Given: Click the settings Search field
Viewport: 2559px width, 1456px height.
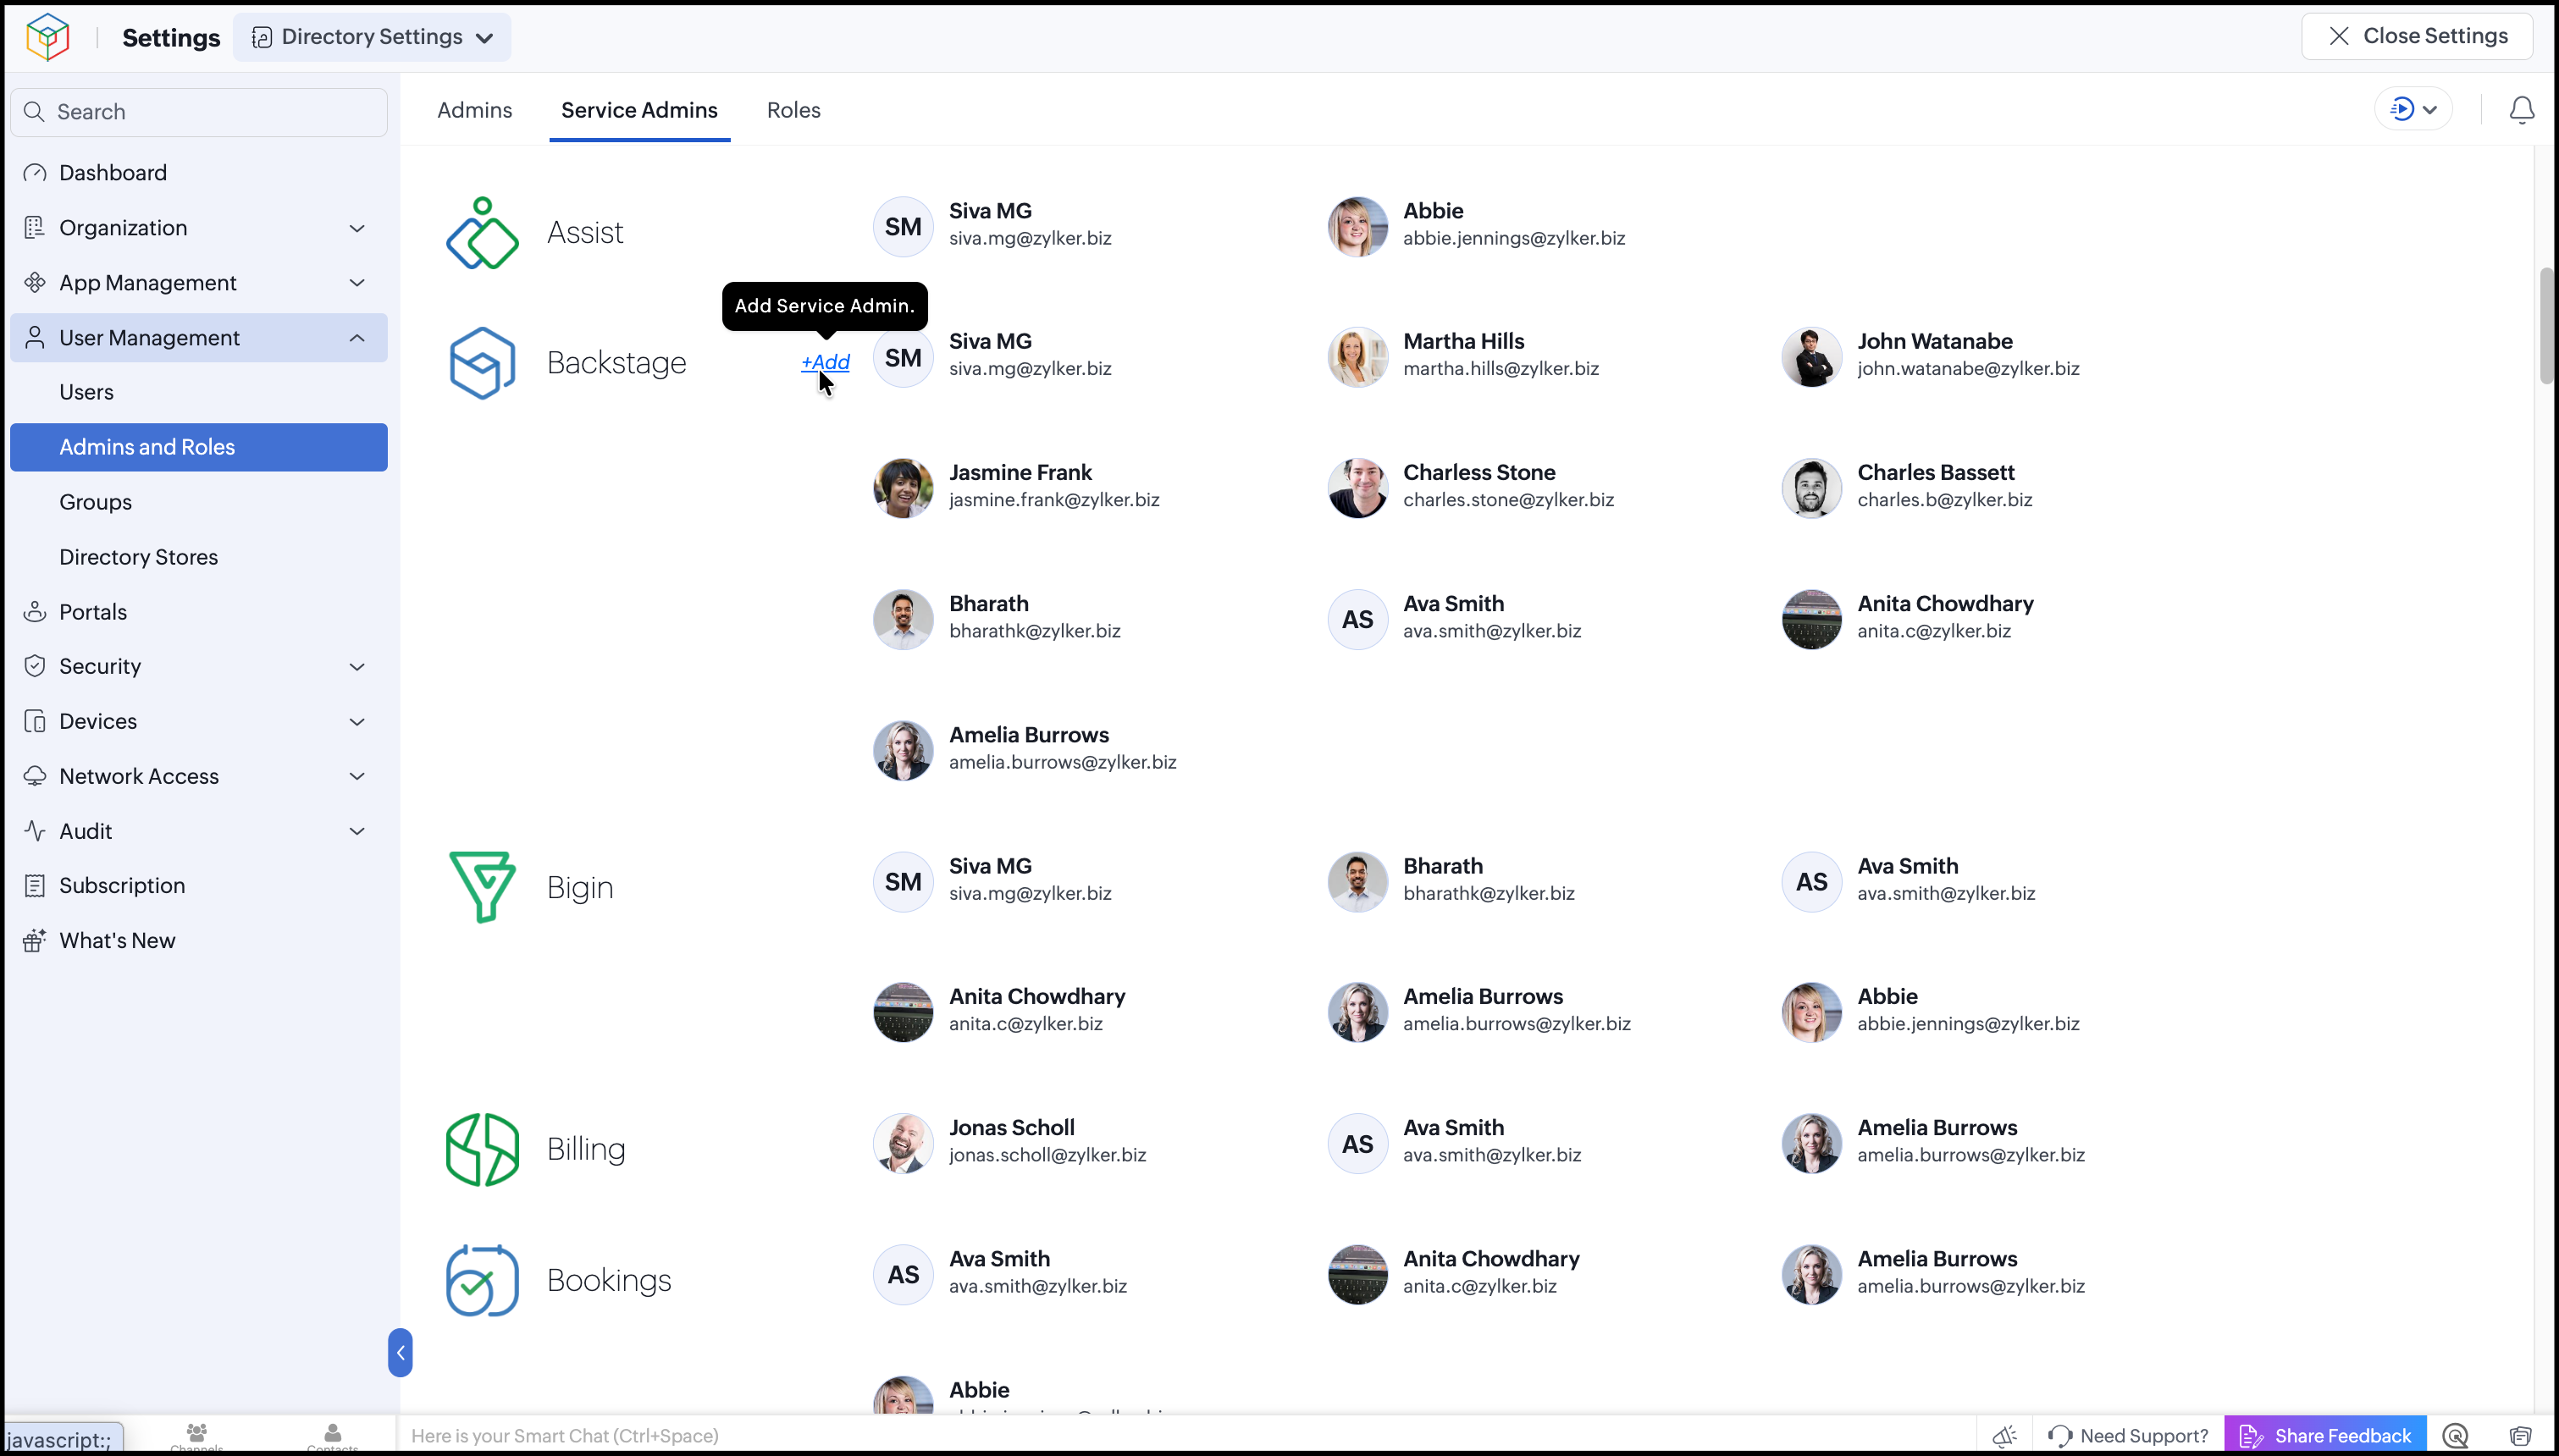Looking at the screenshot, I should click(x=199, y=112).
